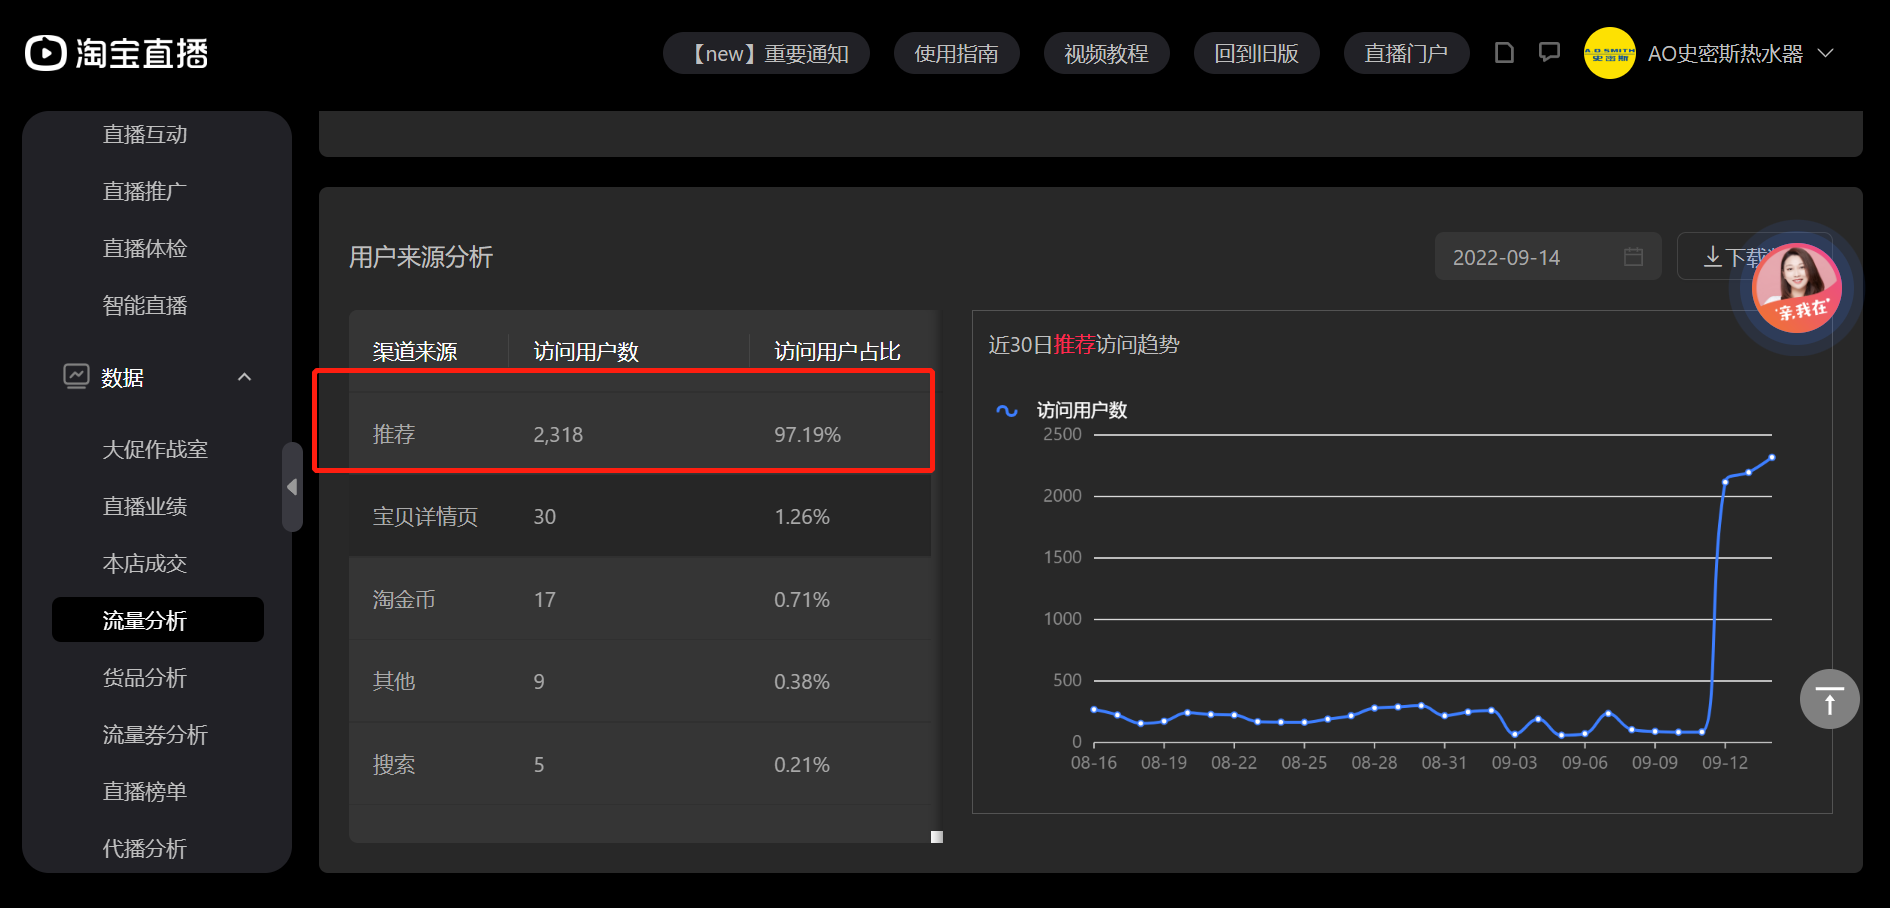This screenshot has height=908, width=1890.
Task: Toggle the 访问用户数 chart legend
Action: pos(1061,410)
